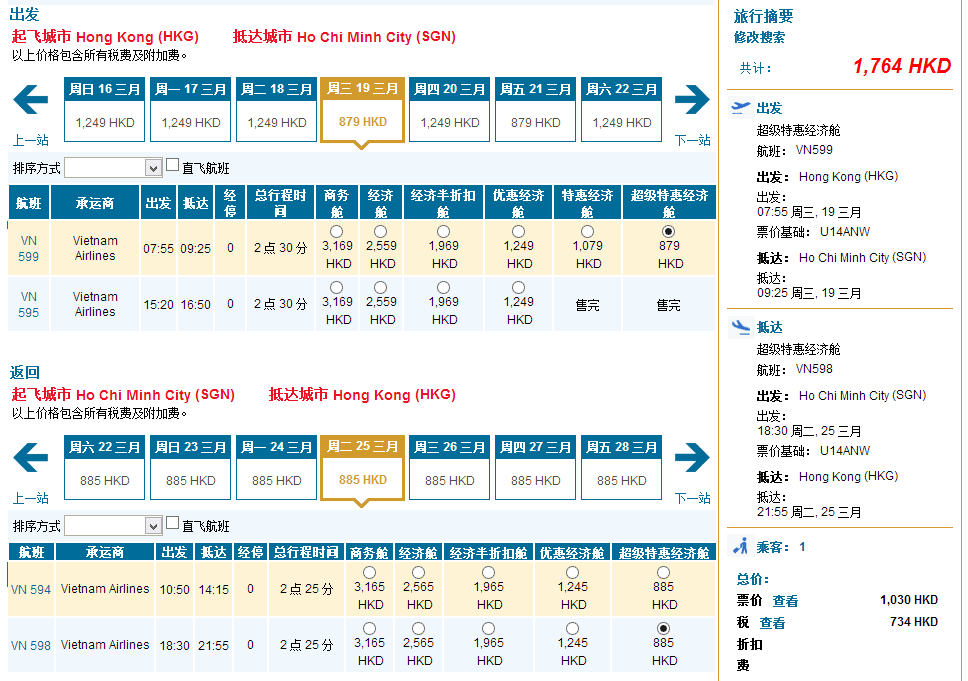This screenshot has width=968, height=681.
Task: Click the arrival airplane icon in the summary
Action: click(x=741, y=327)
